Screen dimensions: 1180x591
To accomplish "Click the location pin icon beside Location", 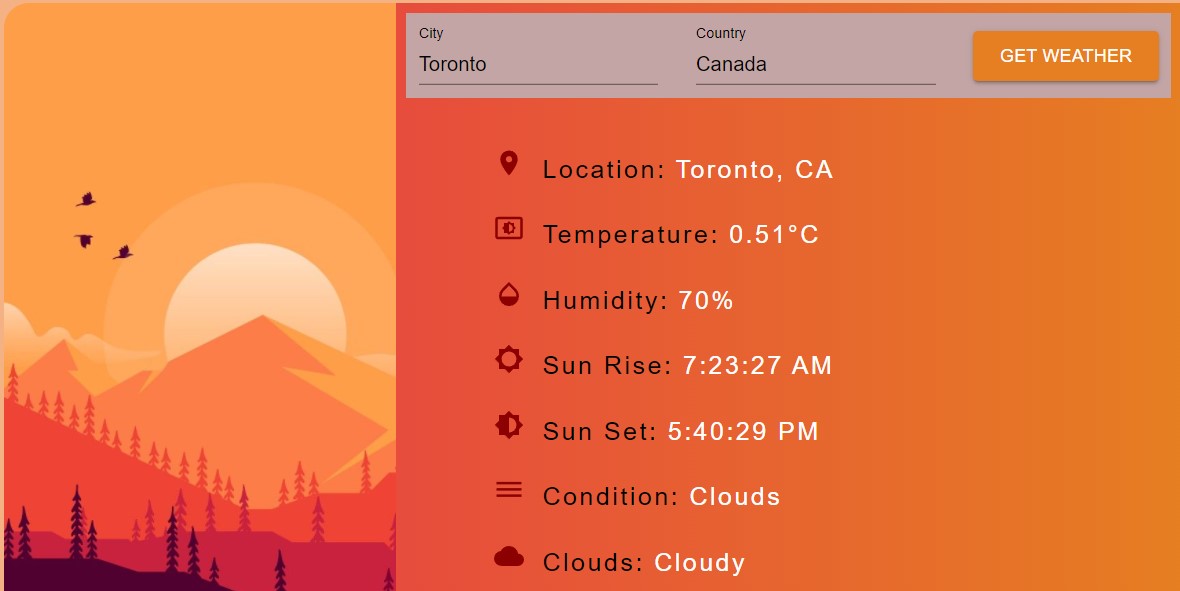I will [508, 162].
